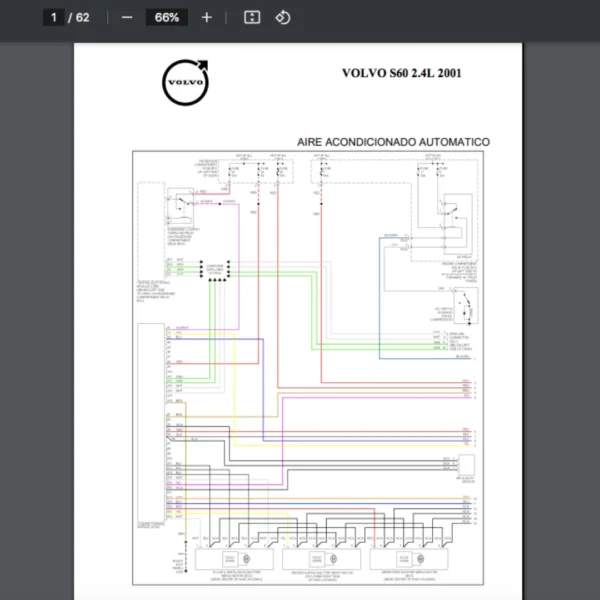Click the VOLVO S60 2.4L 2001 title

tap(401, 73)
